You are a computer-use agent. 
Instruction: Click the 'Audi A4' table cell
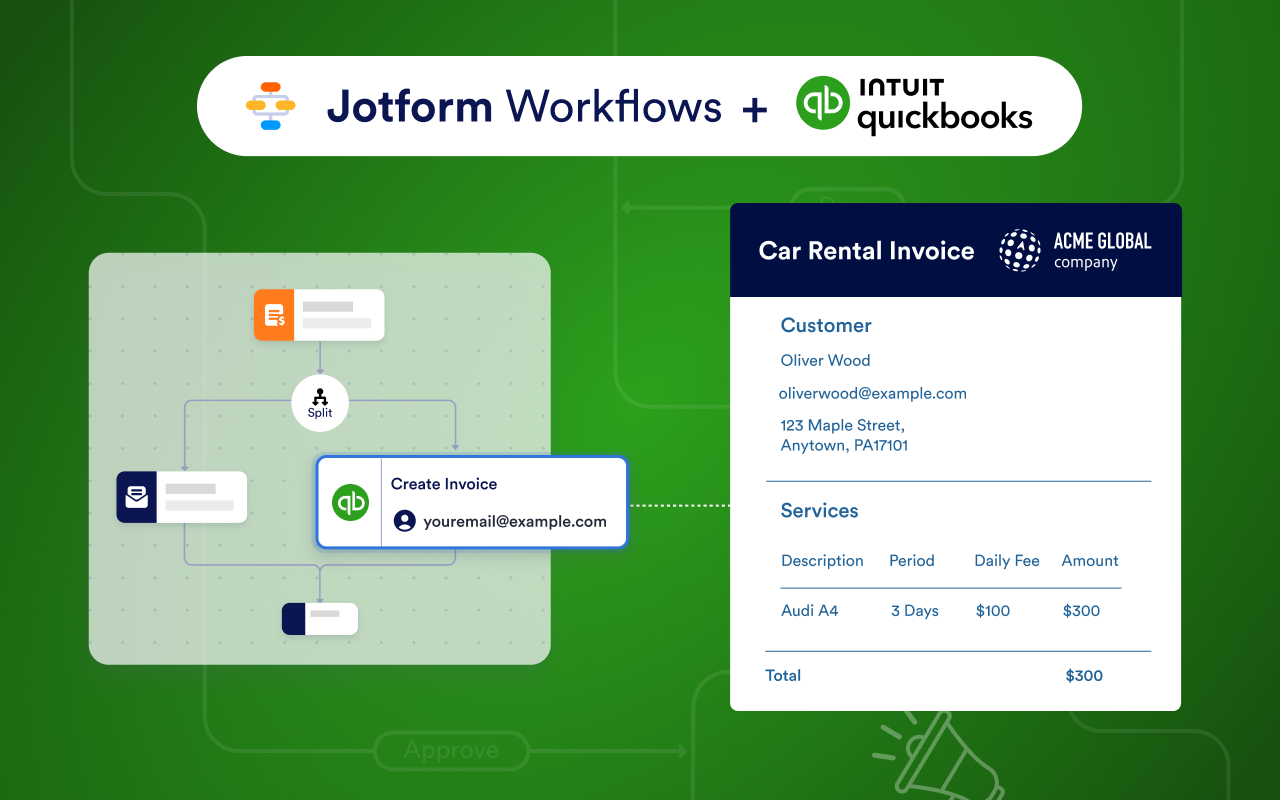[810, 610]
